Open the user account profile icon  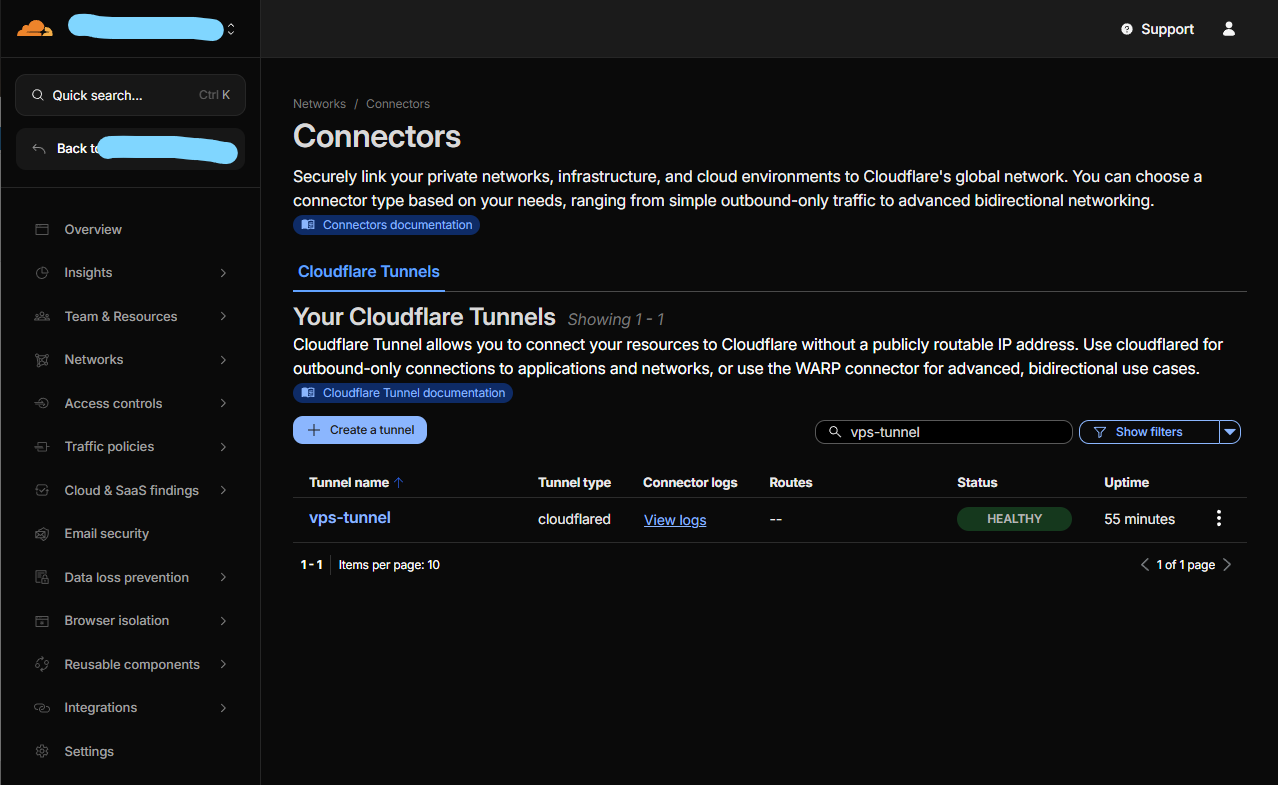(x=1229, y=29)
